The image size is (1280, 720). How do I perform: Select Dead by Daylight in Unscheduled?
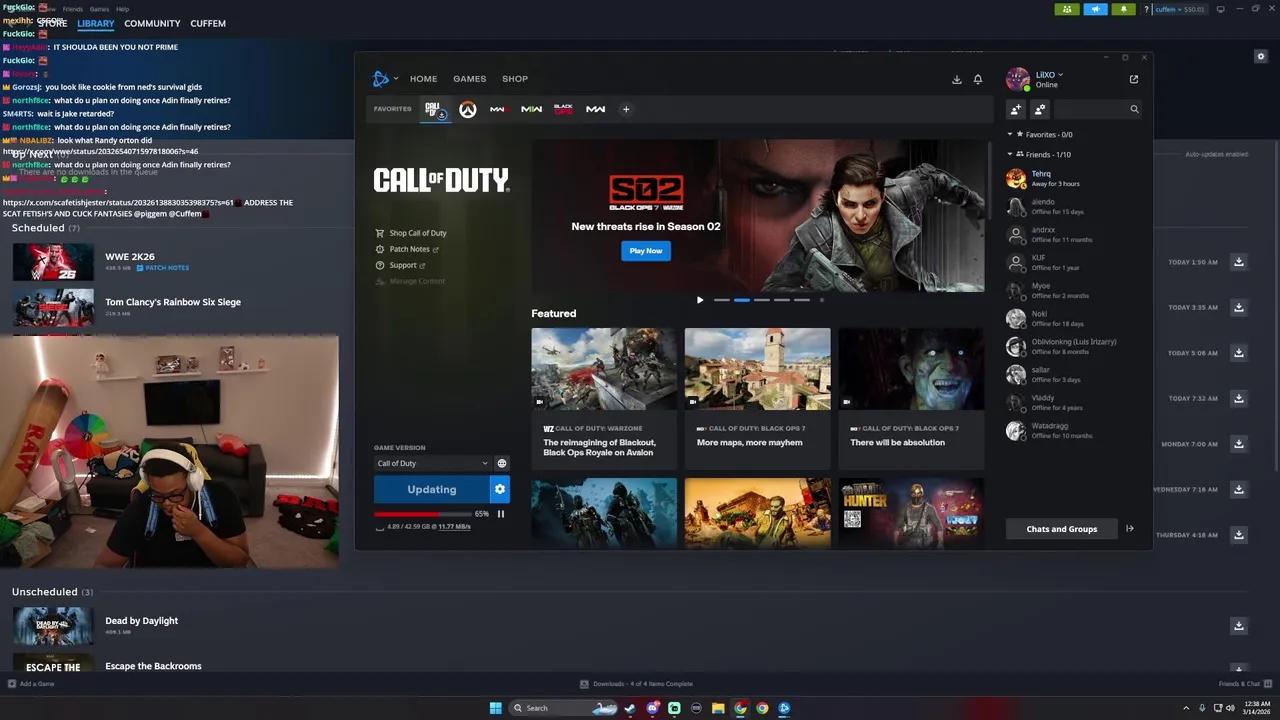(x=142, y=621)
